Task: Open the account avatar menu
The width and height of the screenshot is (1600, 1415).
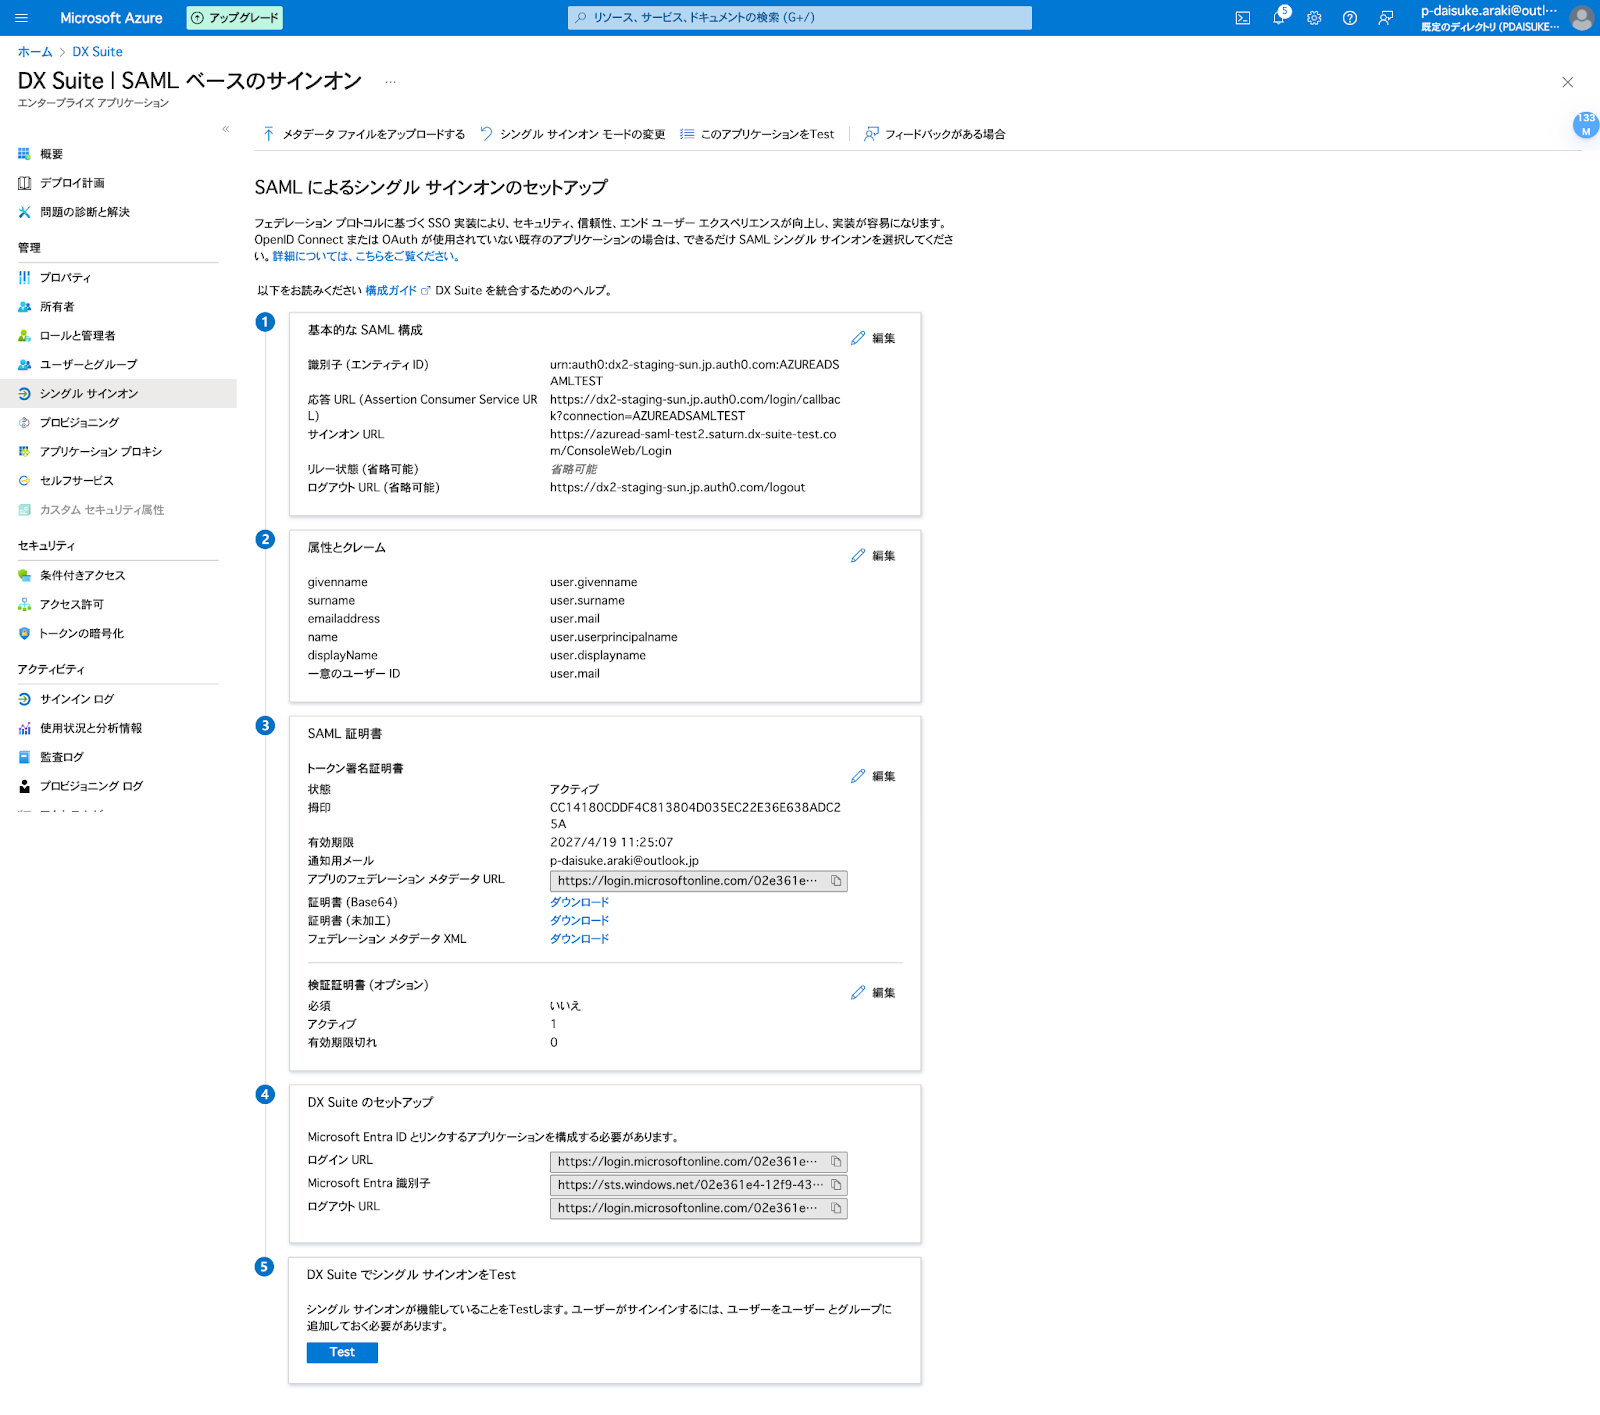Action: point(1581,18)
